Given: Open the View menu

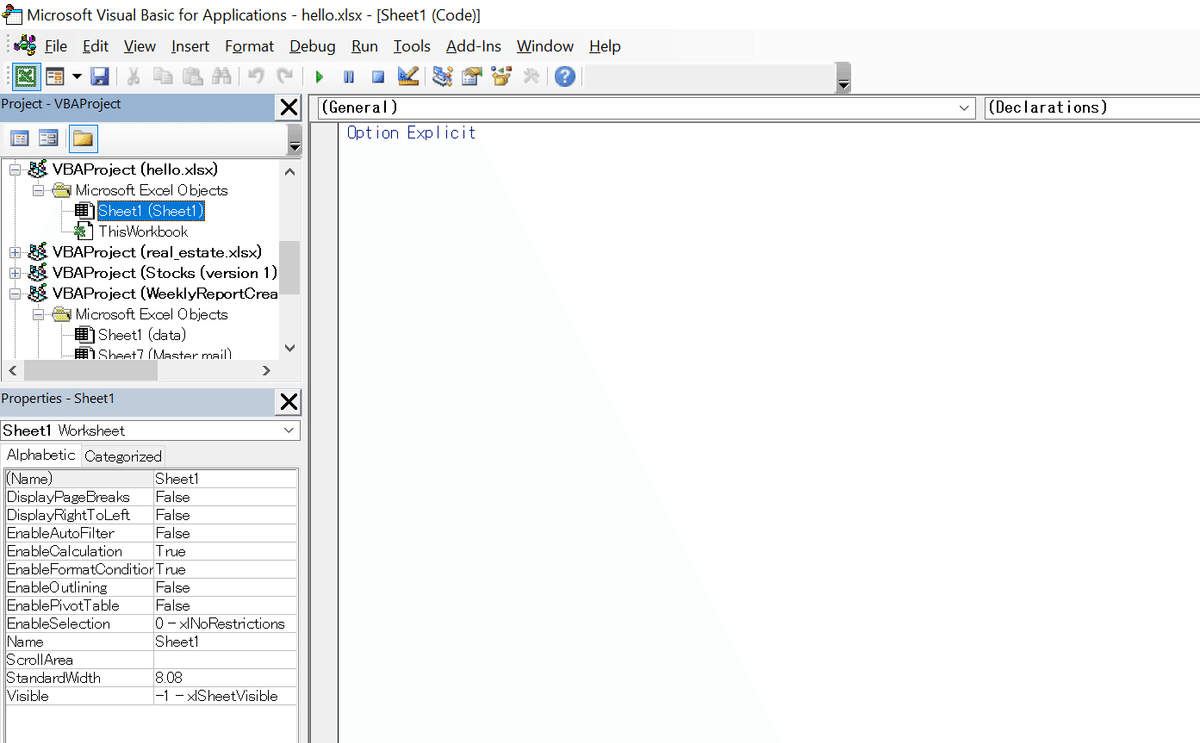Looking at the screenshot, I should click(x=140, y=46).
